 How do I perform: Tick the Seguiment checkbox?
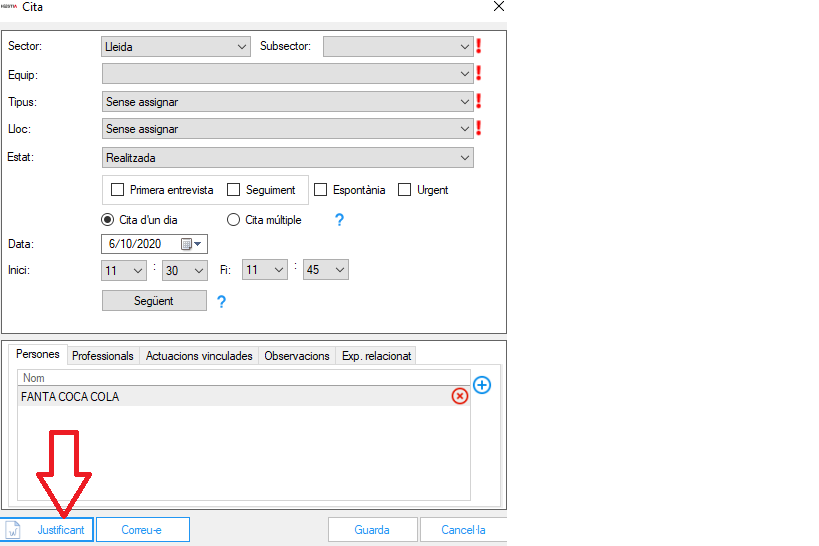coord(234,190)
